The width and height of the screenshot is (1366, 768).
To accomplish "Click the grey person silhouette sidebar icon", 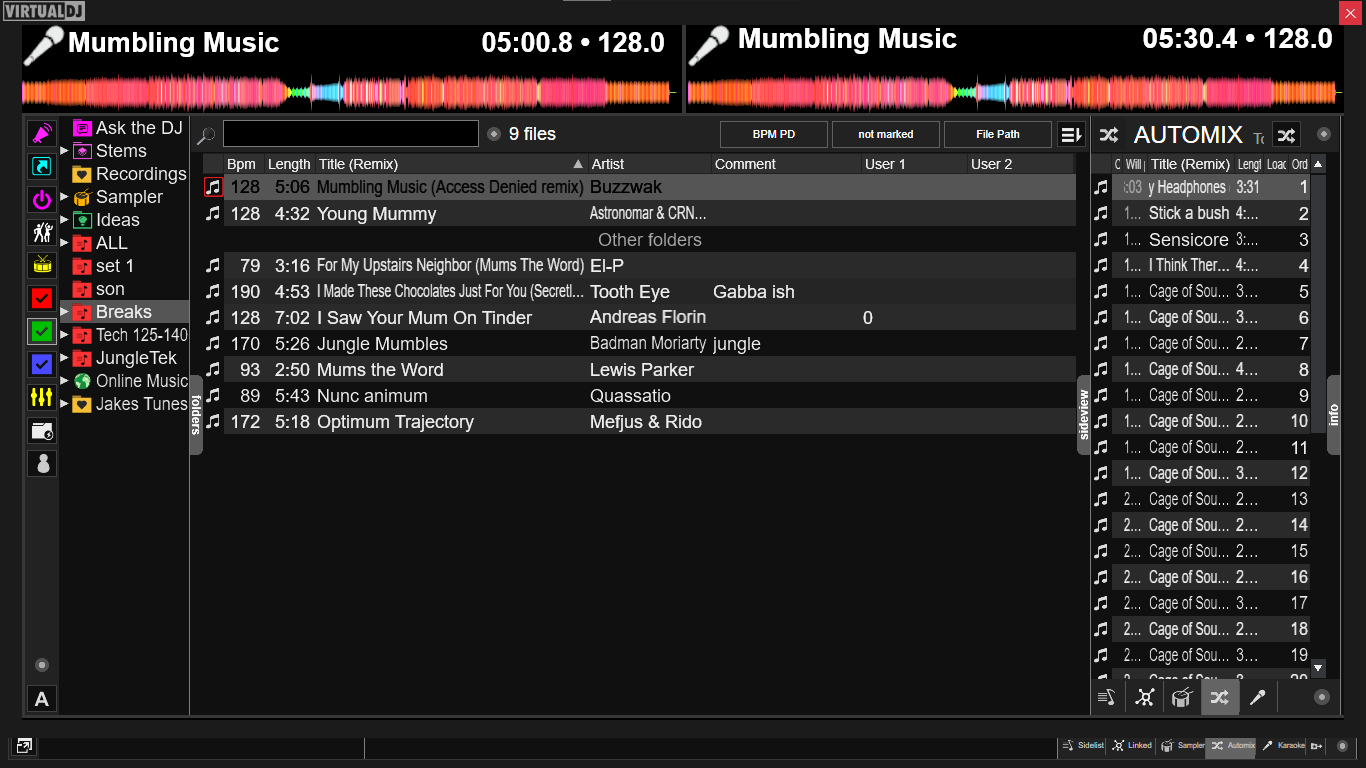I will [x=41, y=463].
